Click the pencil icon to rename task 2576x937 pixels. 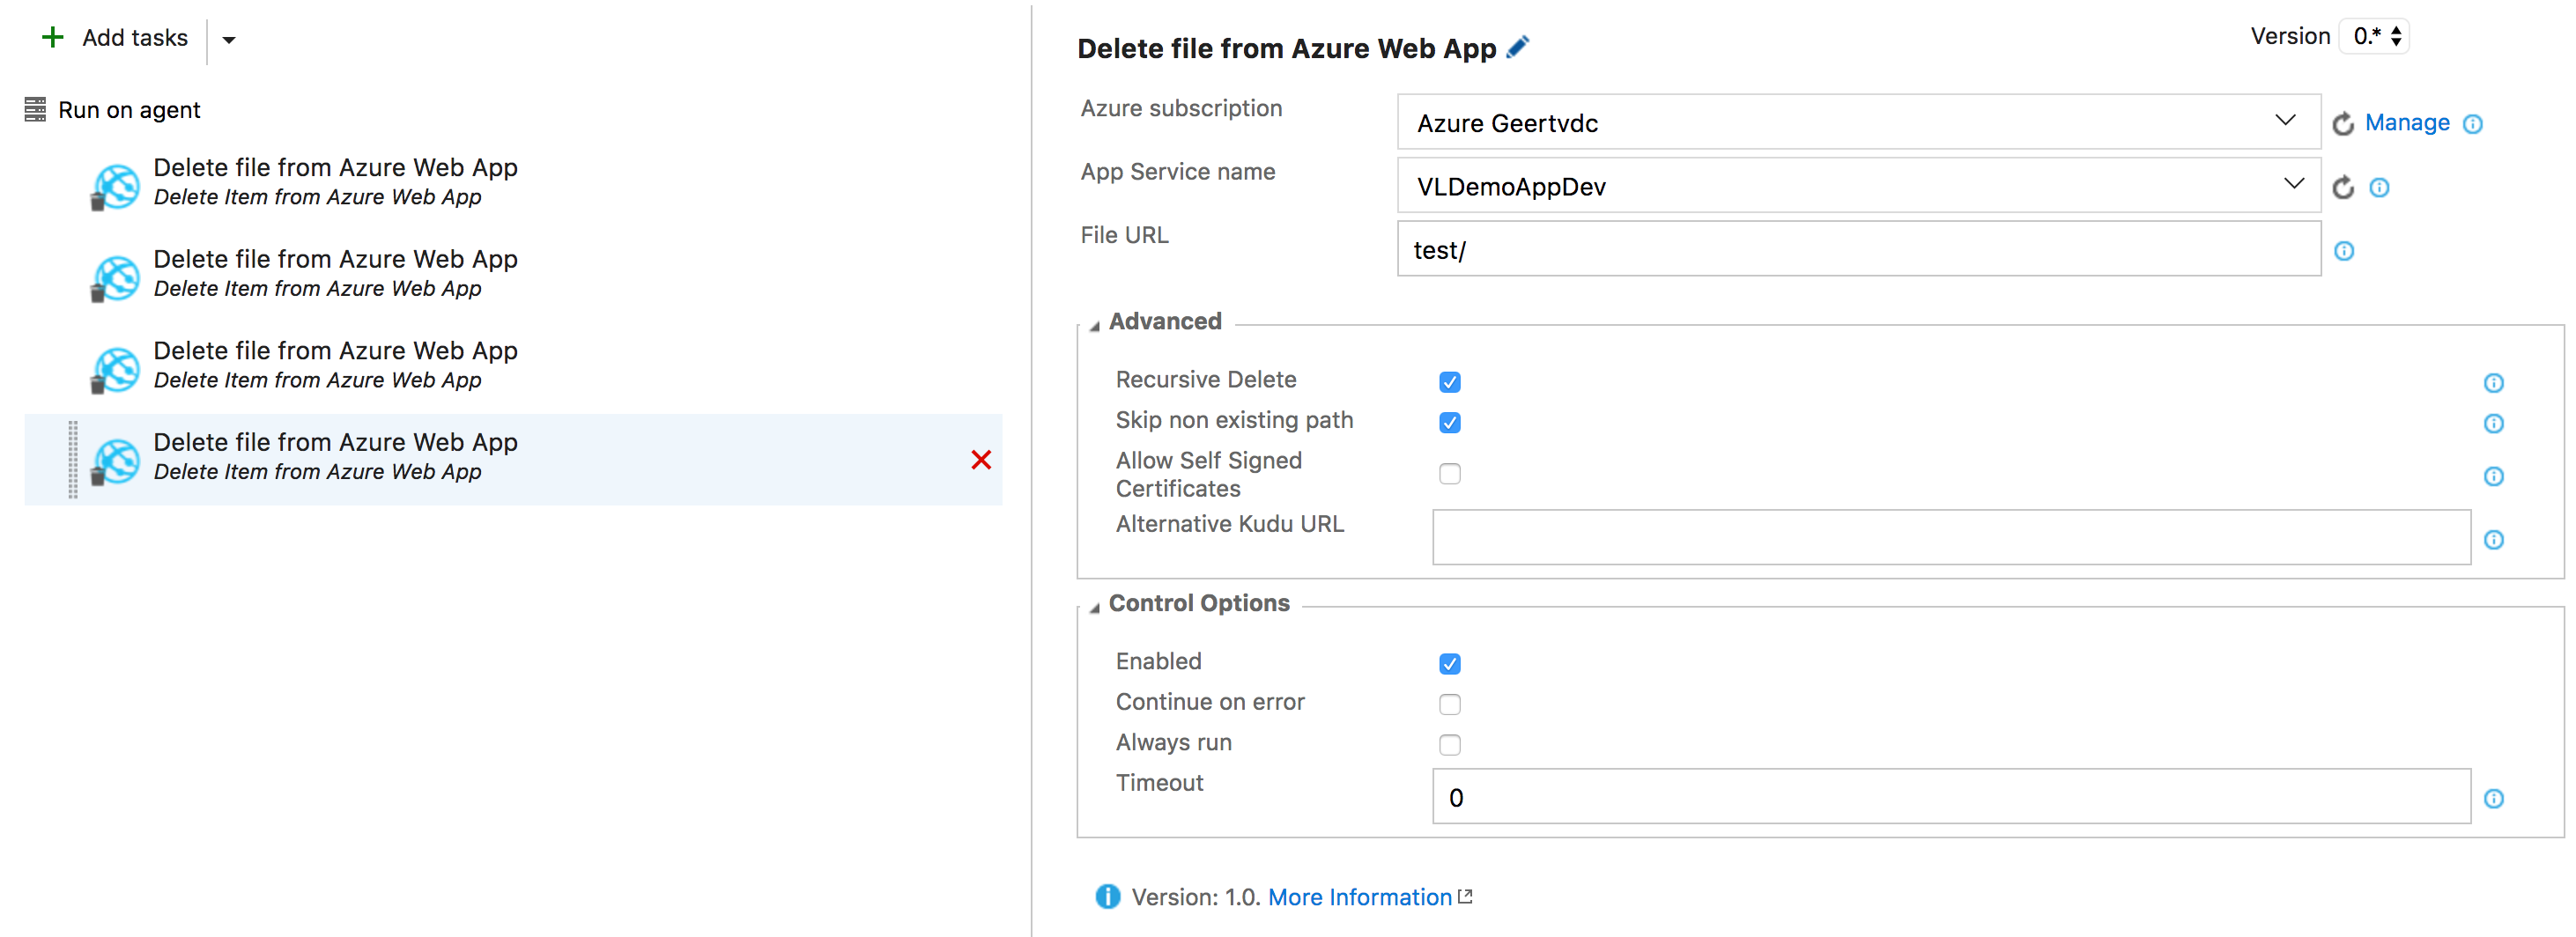point(1517,47)
